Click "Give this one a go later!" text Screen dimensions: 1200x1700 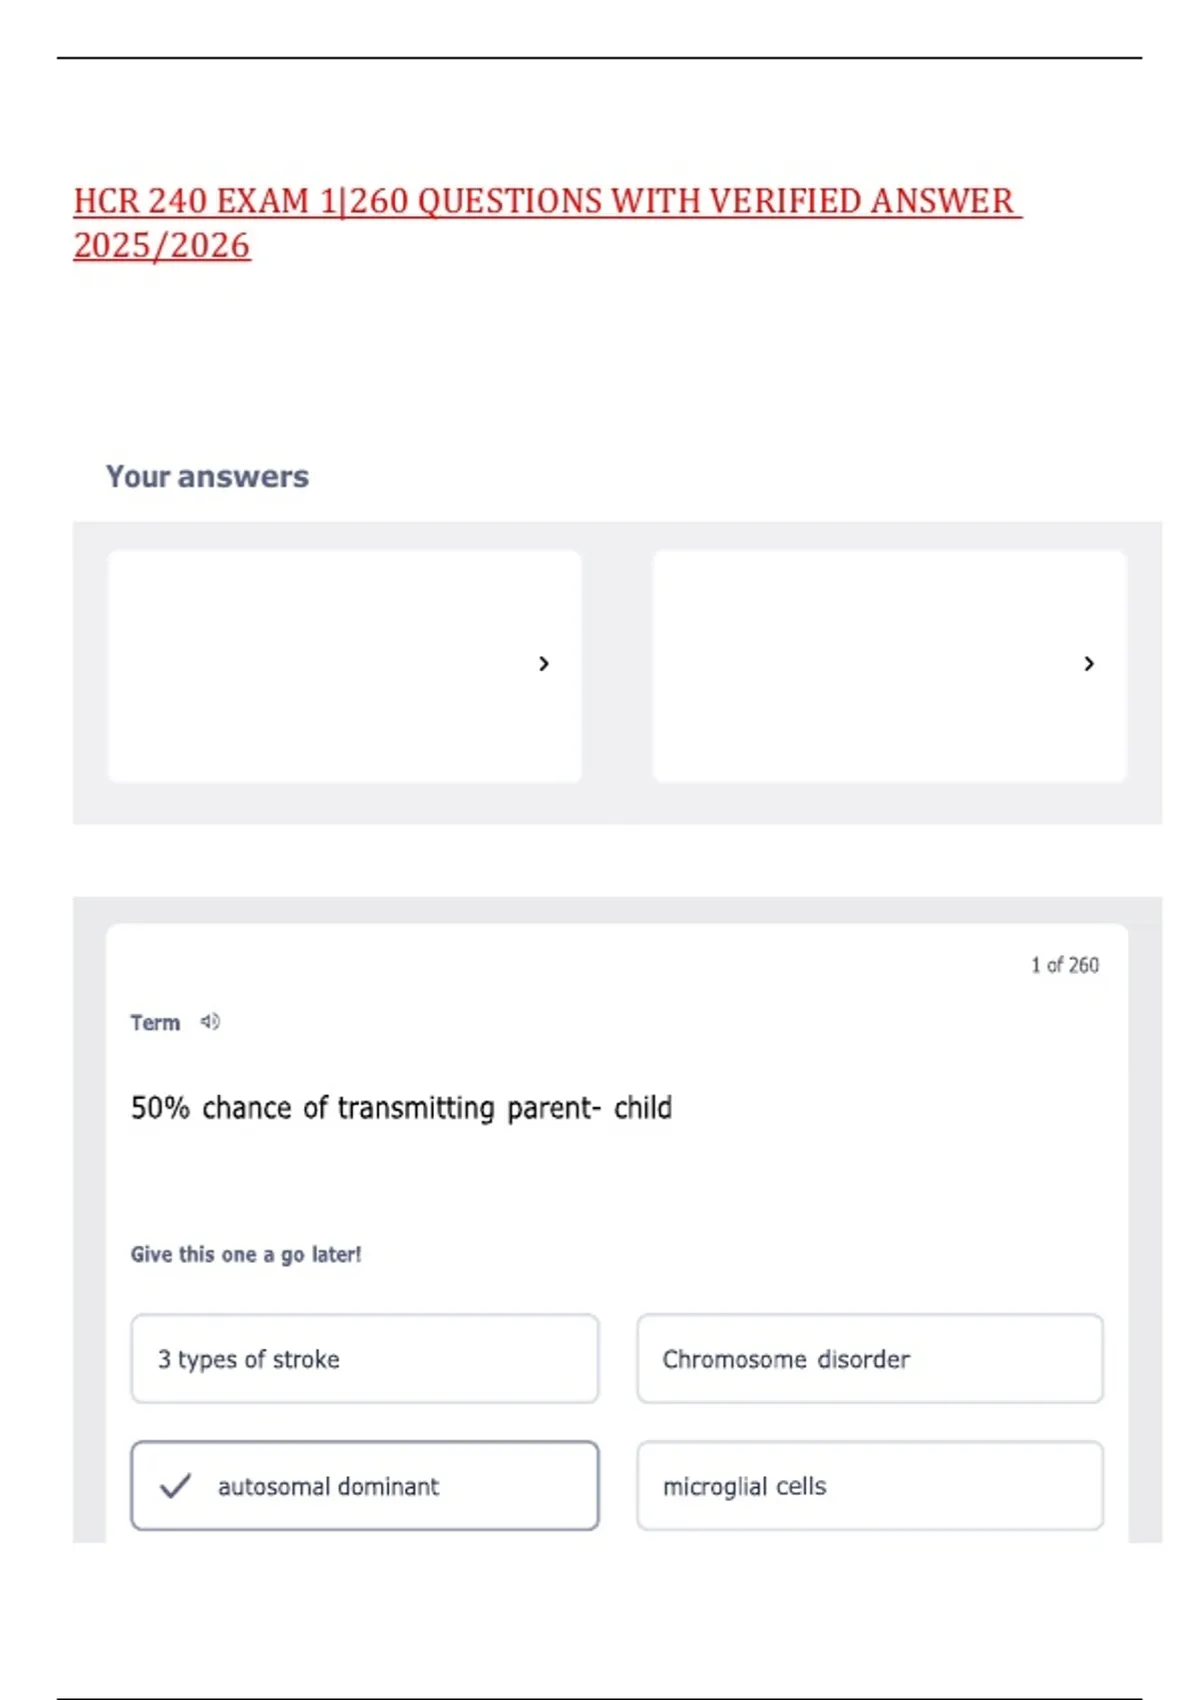pyautogui.click(x=246, y=1255)
